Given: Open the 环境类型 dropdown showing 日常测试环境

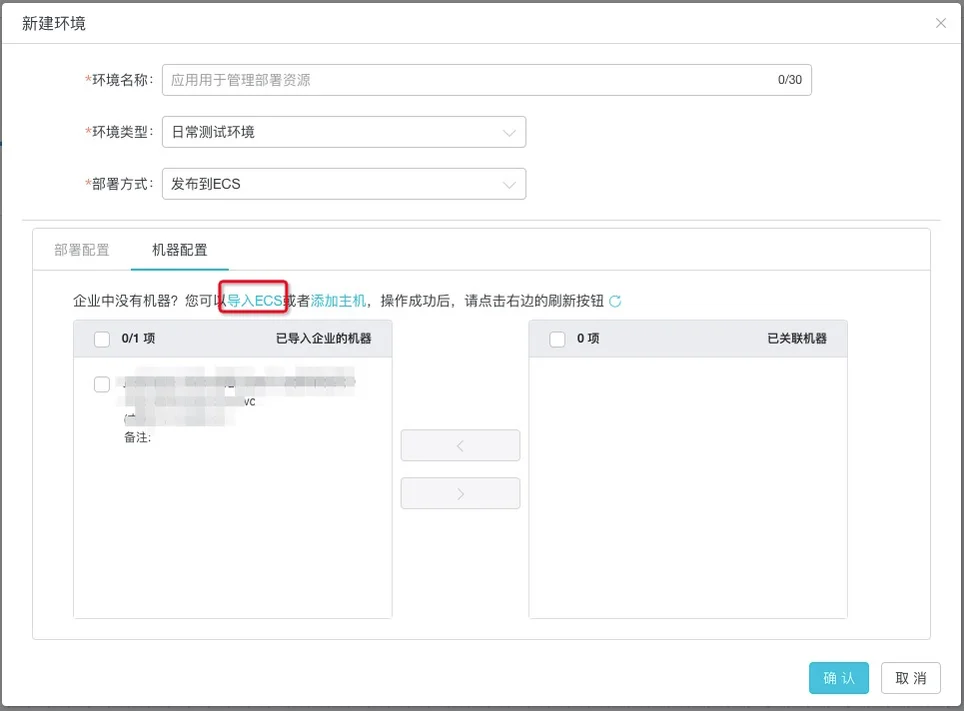Looking at the screenshot, I should tap(344, 132).
